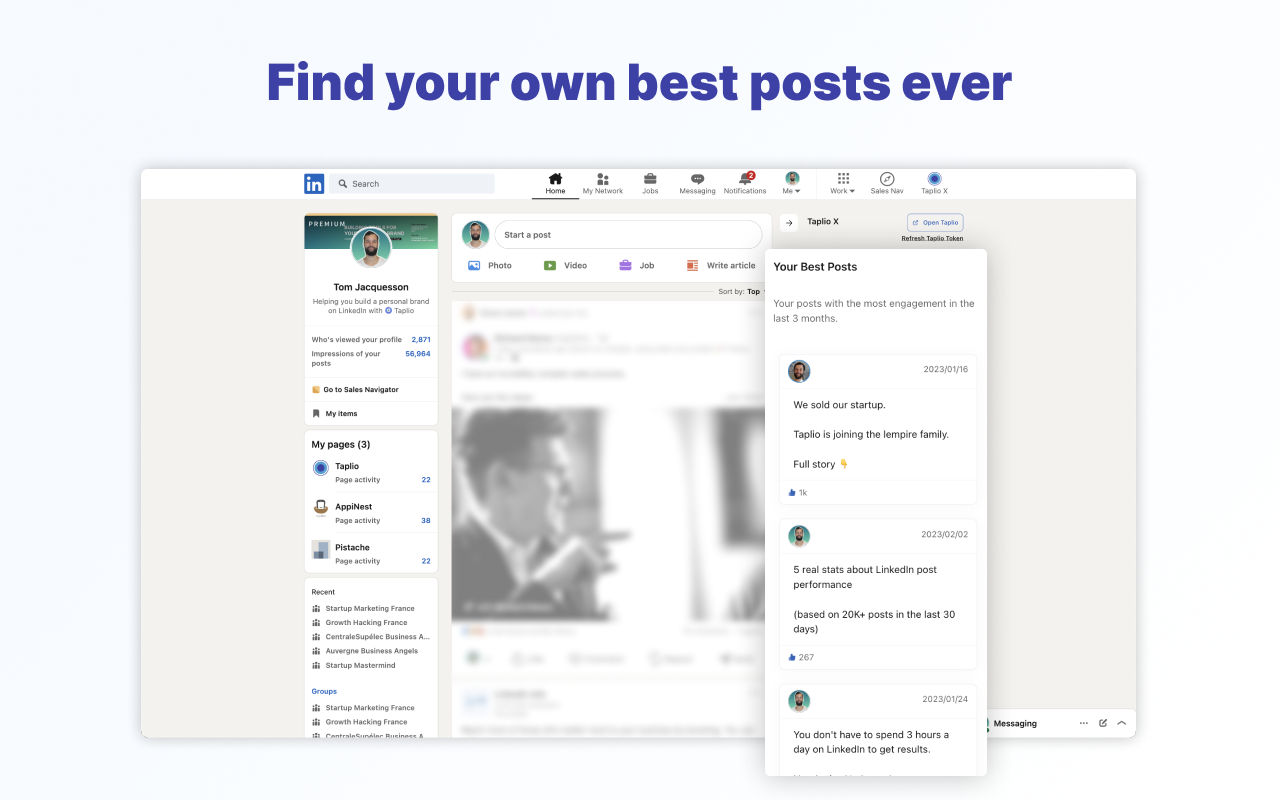The height and width of the screenshot is (800, 1280).
Task: Open the My Network tab
Action: pyautogui.click(x=603, y=184)
